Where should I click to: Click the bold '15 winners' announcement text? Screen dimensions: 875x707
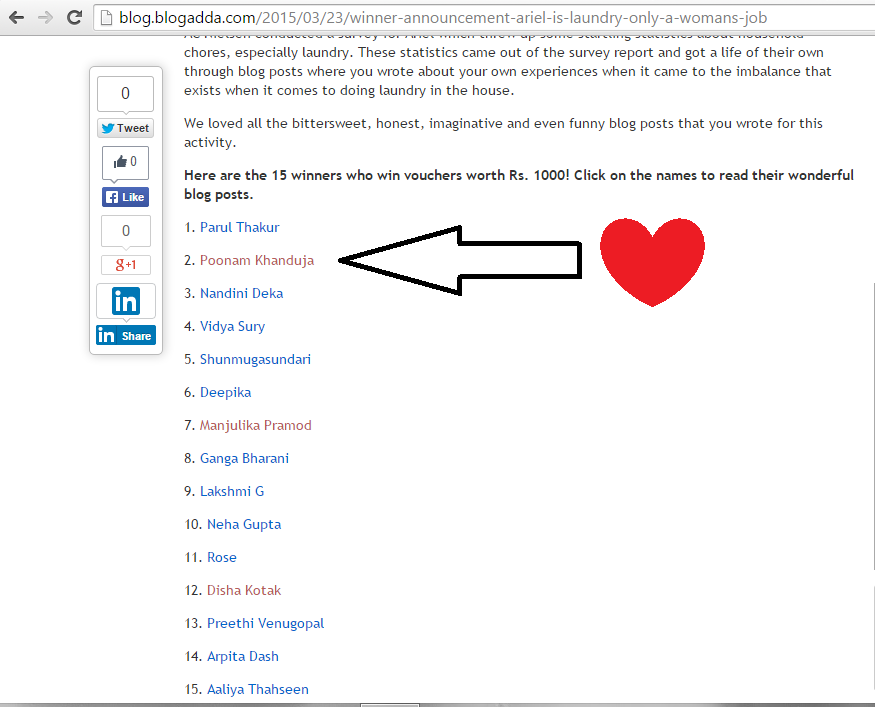pos(519,185)
